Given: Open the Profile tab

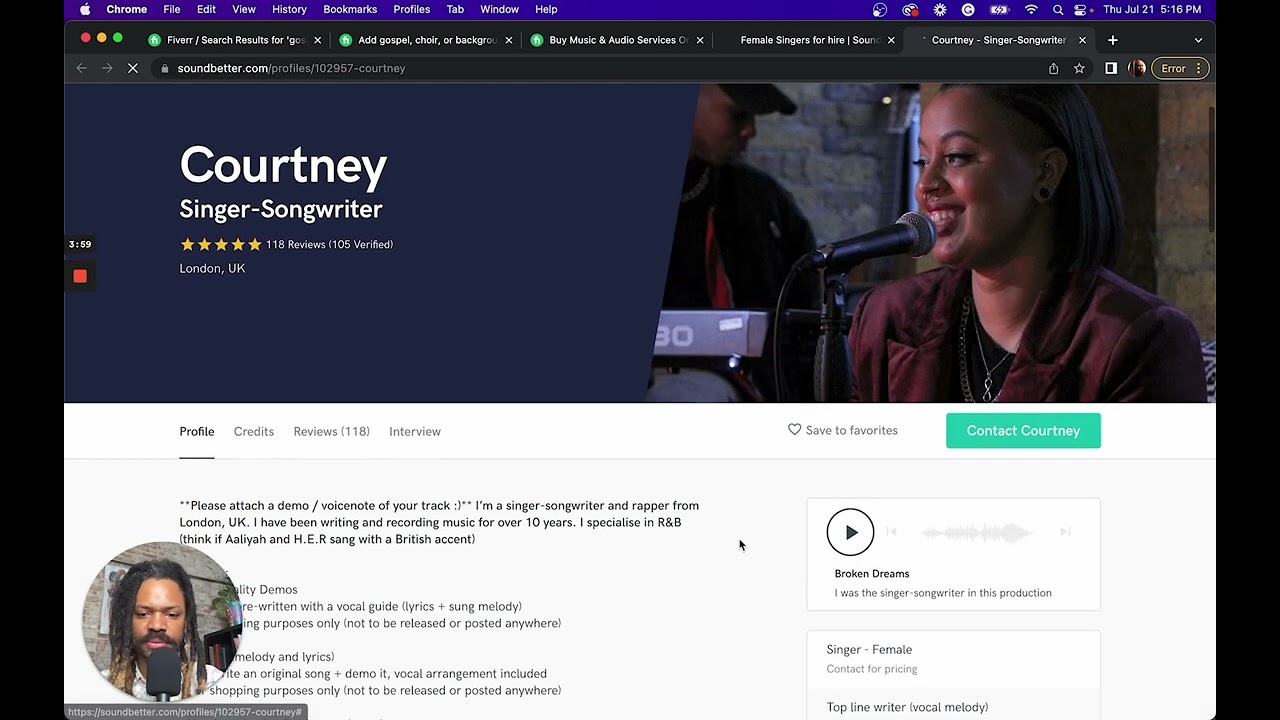Looking at the screenshot, I should [x=197, y=431].
